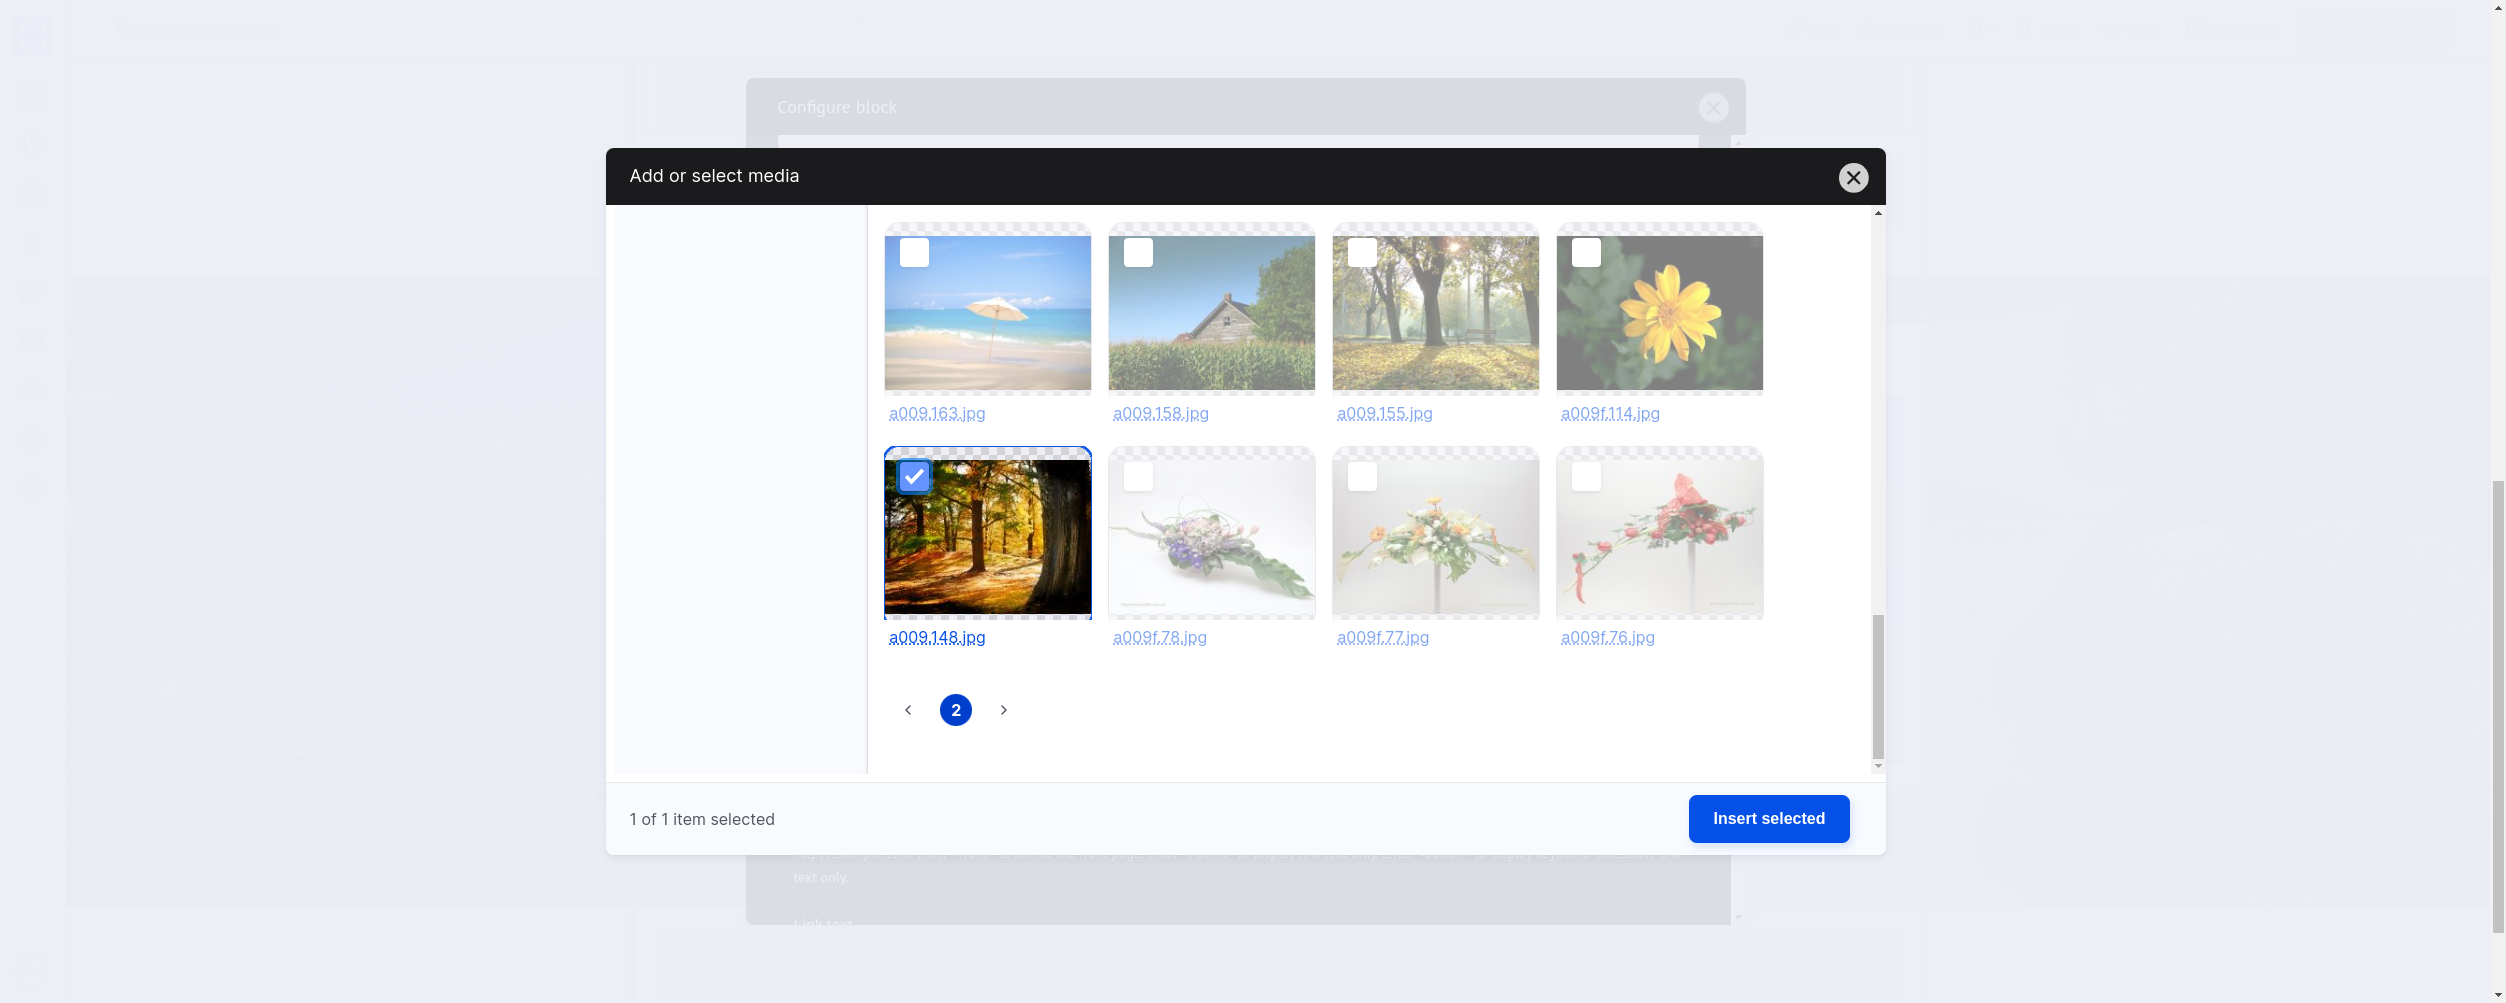
Task: Uncheck the selected a009.148.jpg forest image
Action: (914, 477)
